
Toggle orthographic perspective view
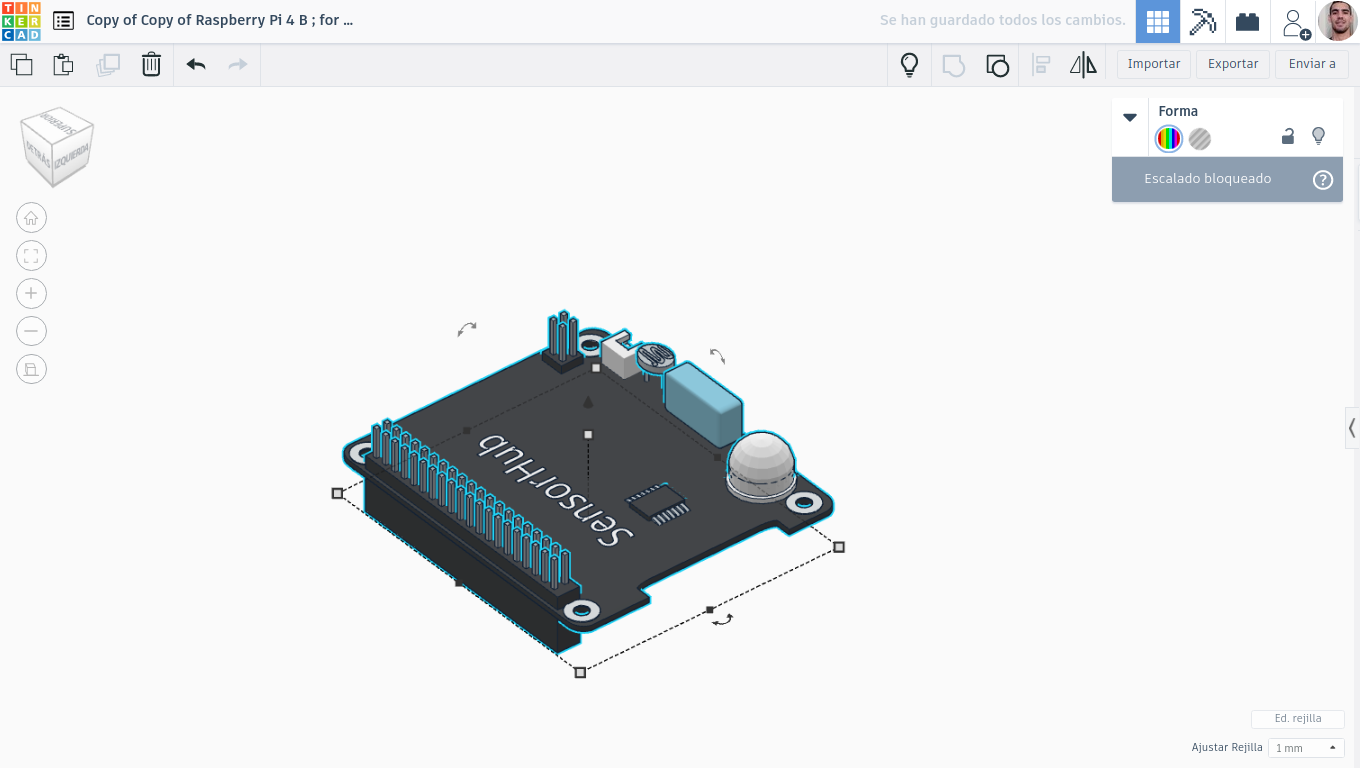coord(31,369)
